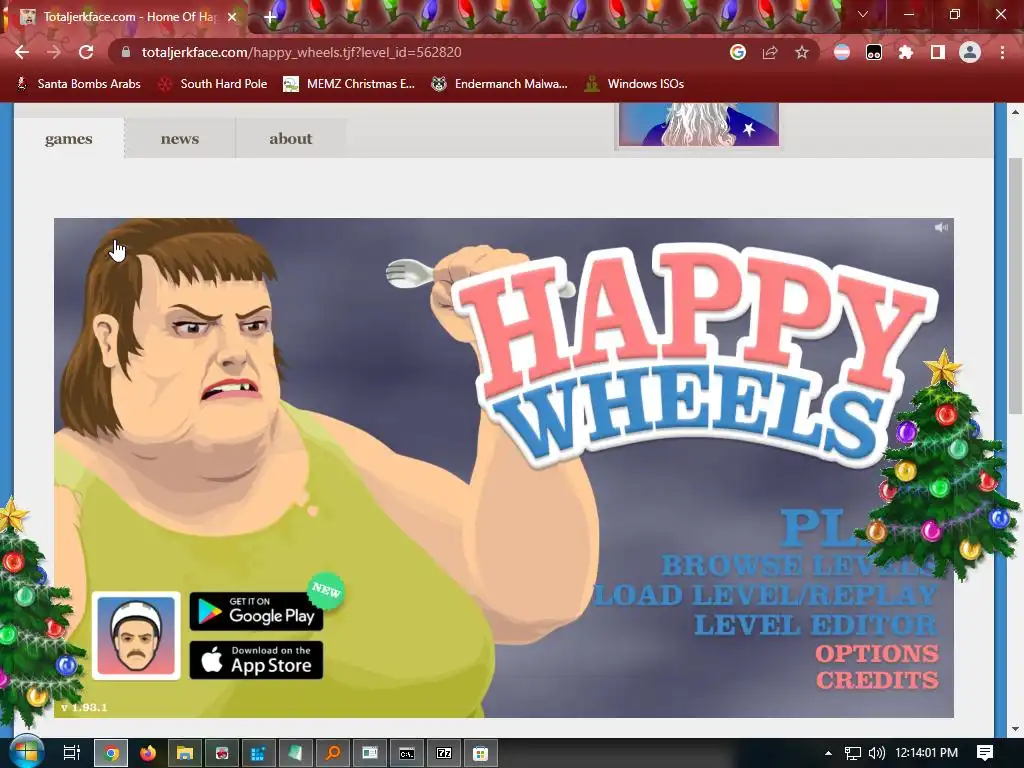Open the South Hard Pole bookmark

pyautogui.click(x=213, y=84)
